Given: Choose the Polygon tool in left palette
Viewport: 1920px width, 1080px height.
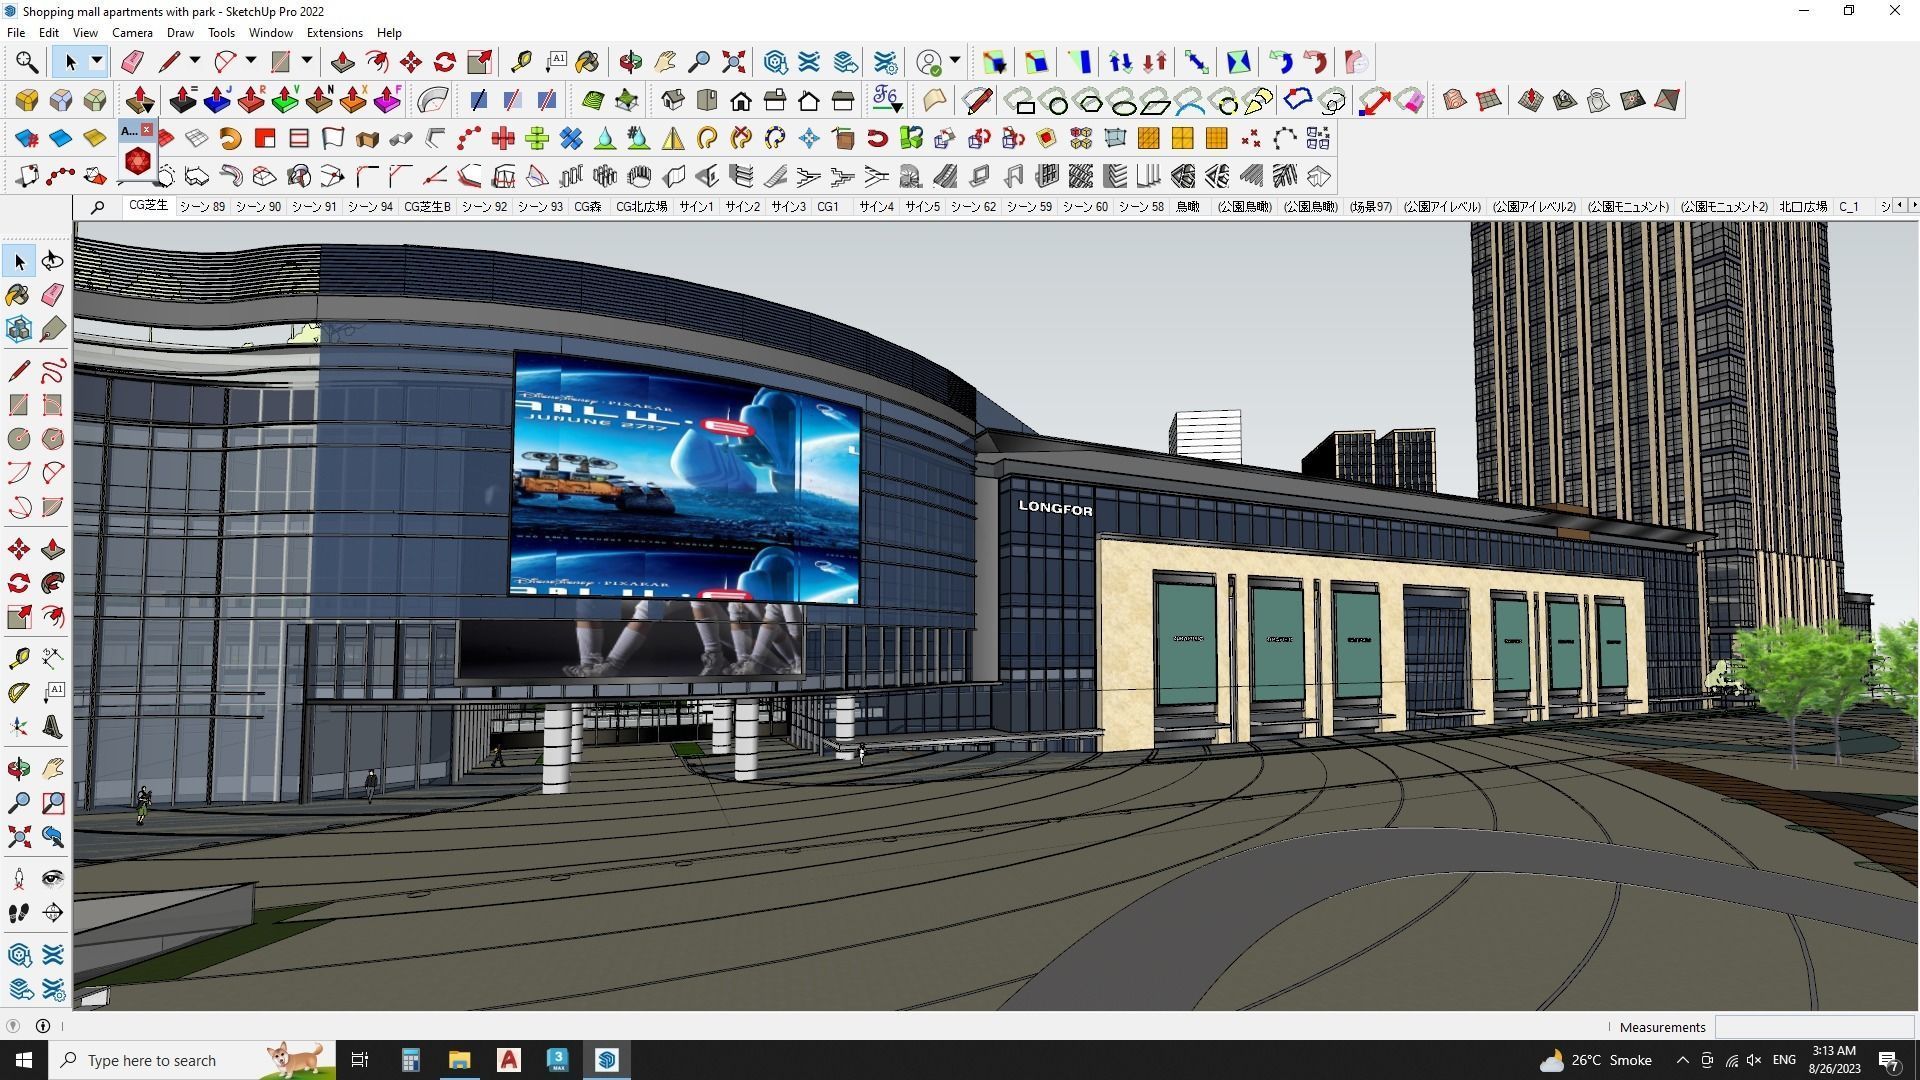Looking at the screenshot, I should pyautogui.click(x=53, y=439).
